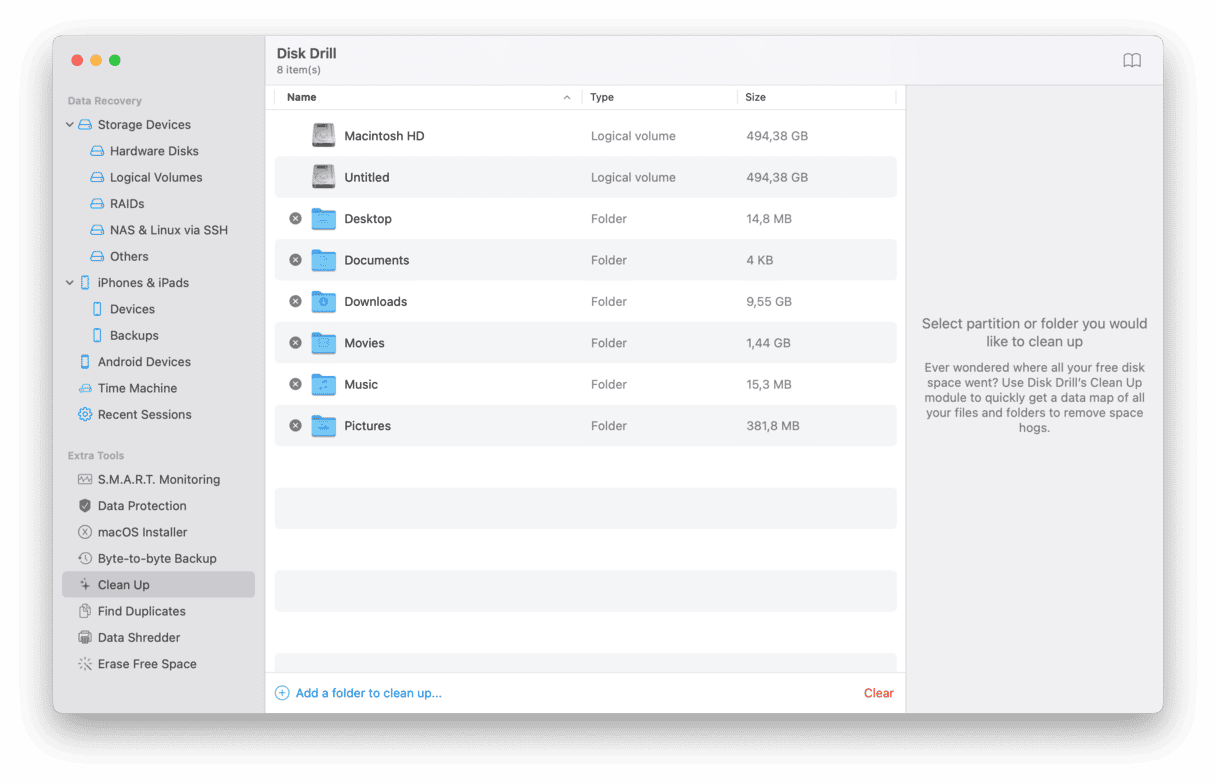
Task: Collapse the iPhones & iPads section
Action: coord(69,283)
